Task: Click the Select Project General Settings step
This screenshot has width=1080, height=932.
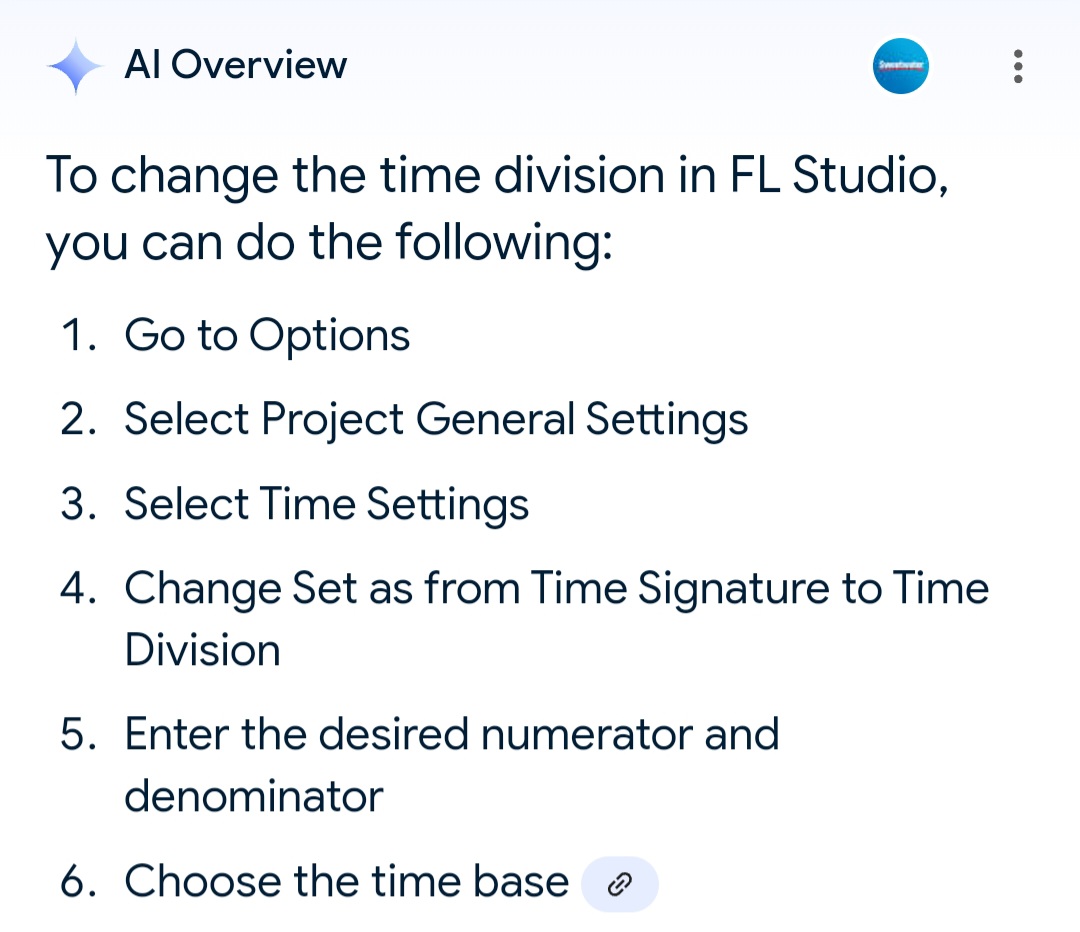Action: (436, 420)
